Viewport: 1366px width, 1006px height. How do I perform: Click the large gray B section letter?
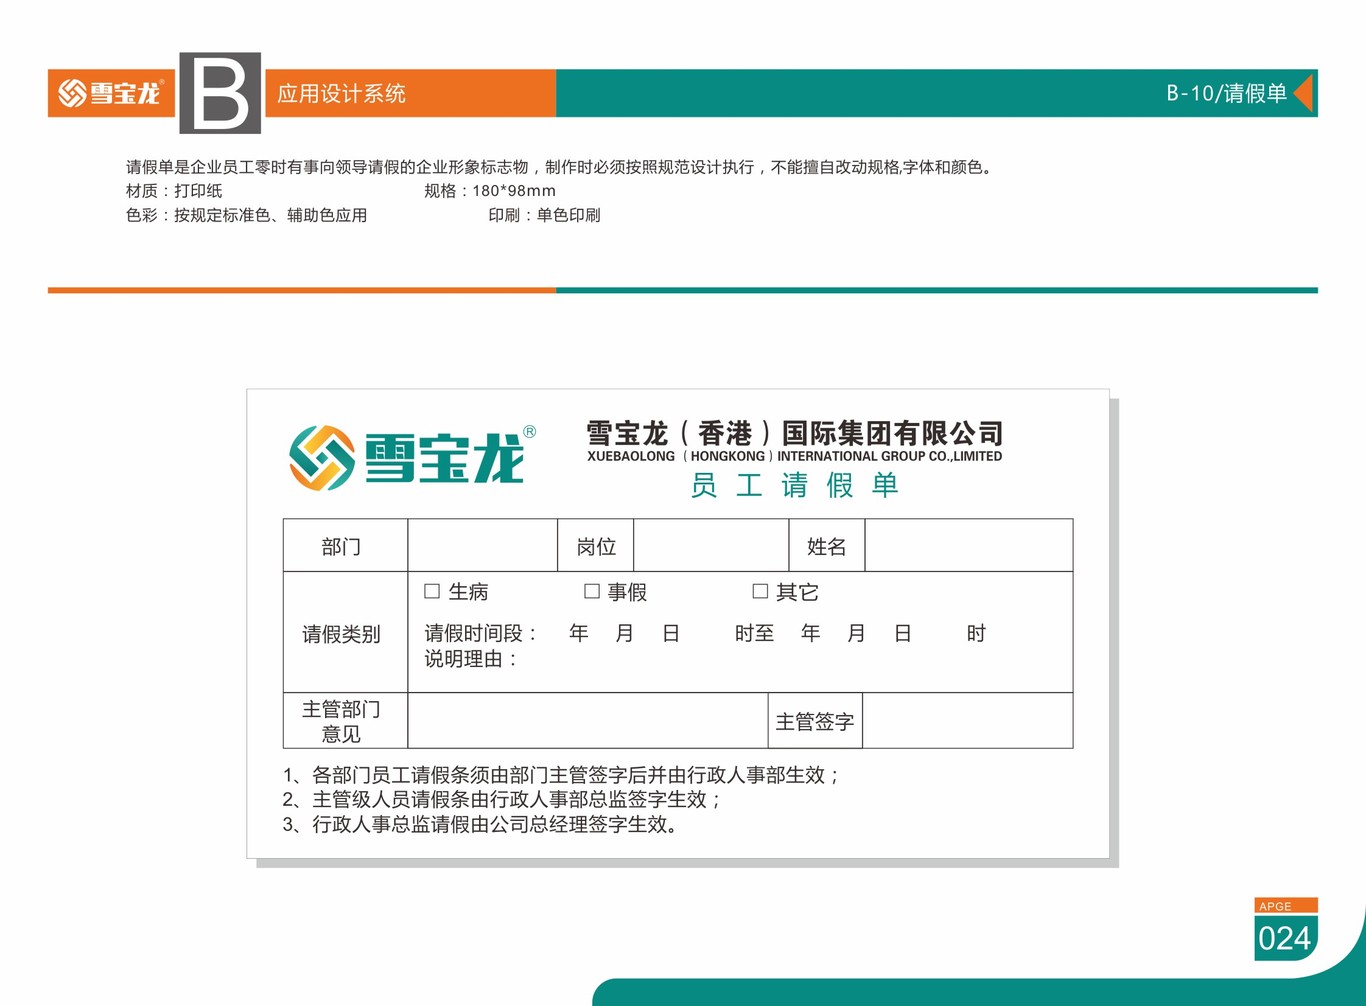click(x=220, y=93)
